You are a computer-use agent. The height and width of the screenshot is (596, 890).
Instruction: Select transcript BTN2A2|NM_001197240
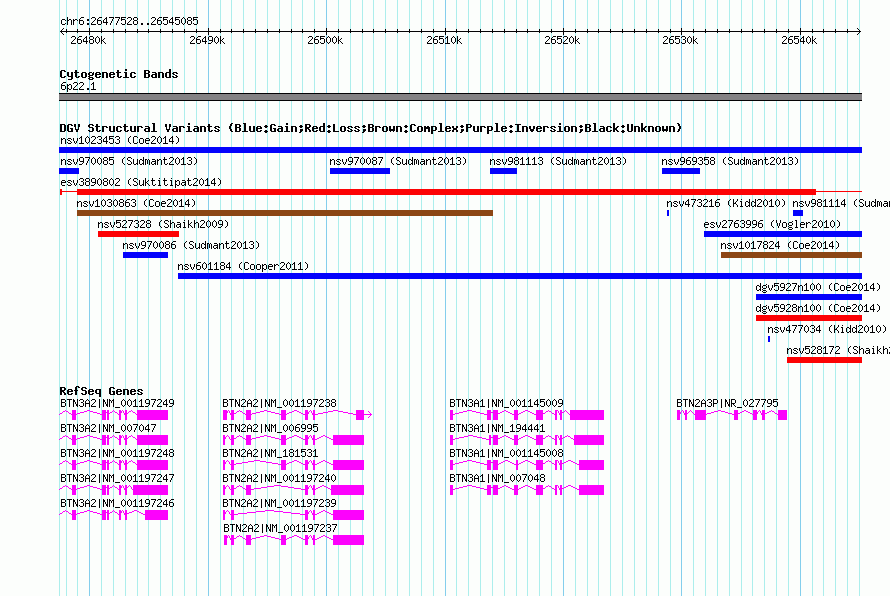[x=279, y=478]
